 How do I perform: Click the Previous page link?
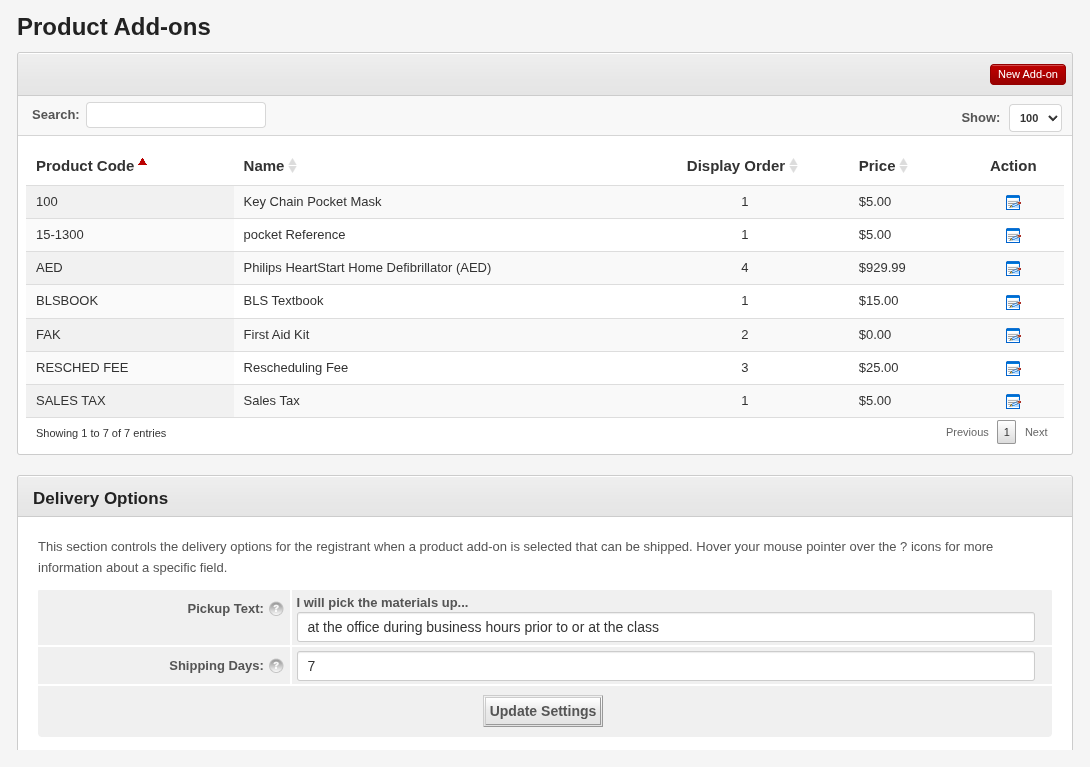pos(967,432)
